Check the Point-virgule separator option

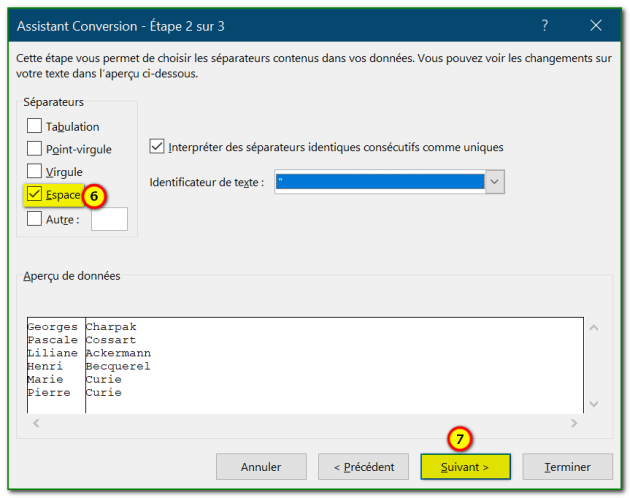(35, 149)
